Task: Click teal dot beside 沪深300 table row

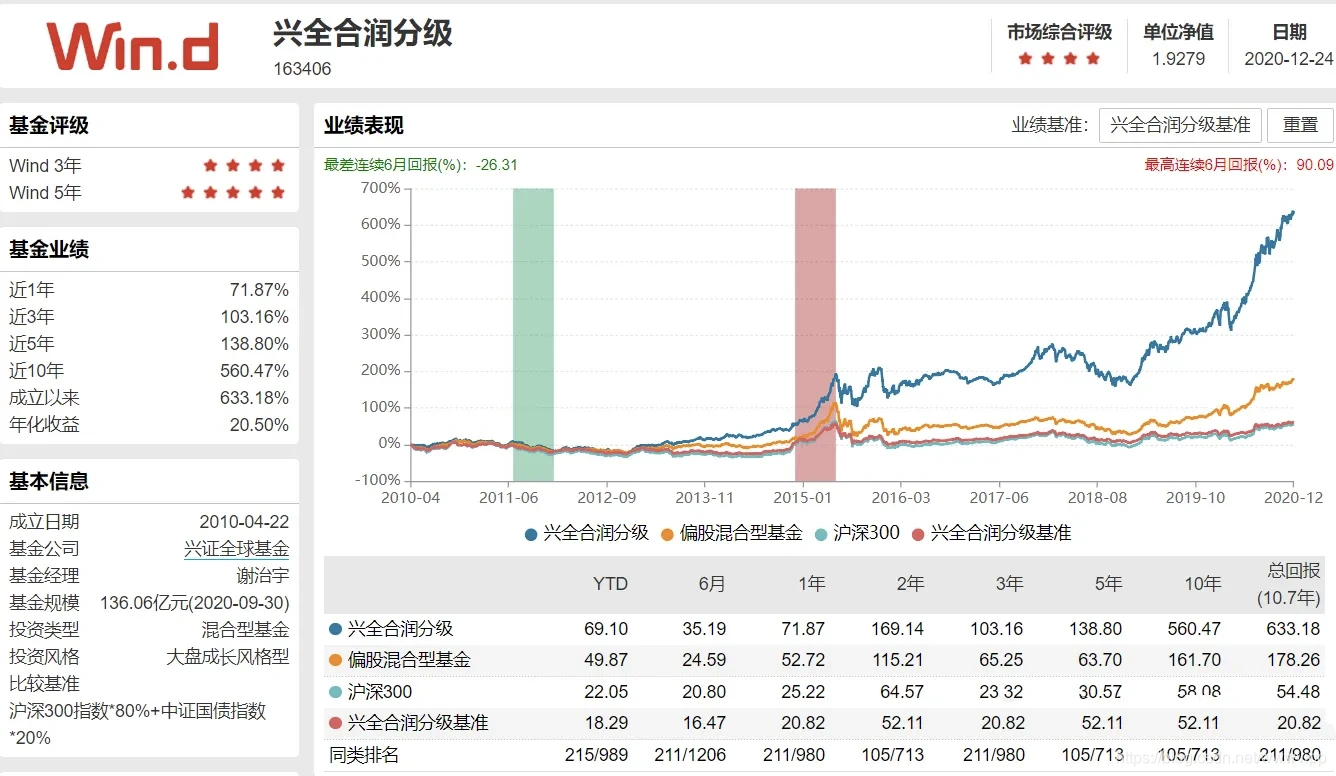Action: point(335,692)
